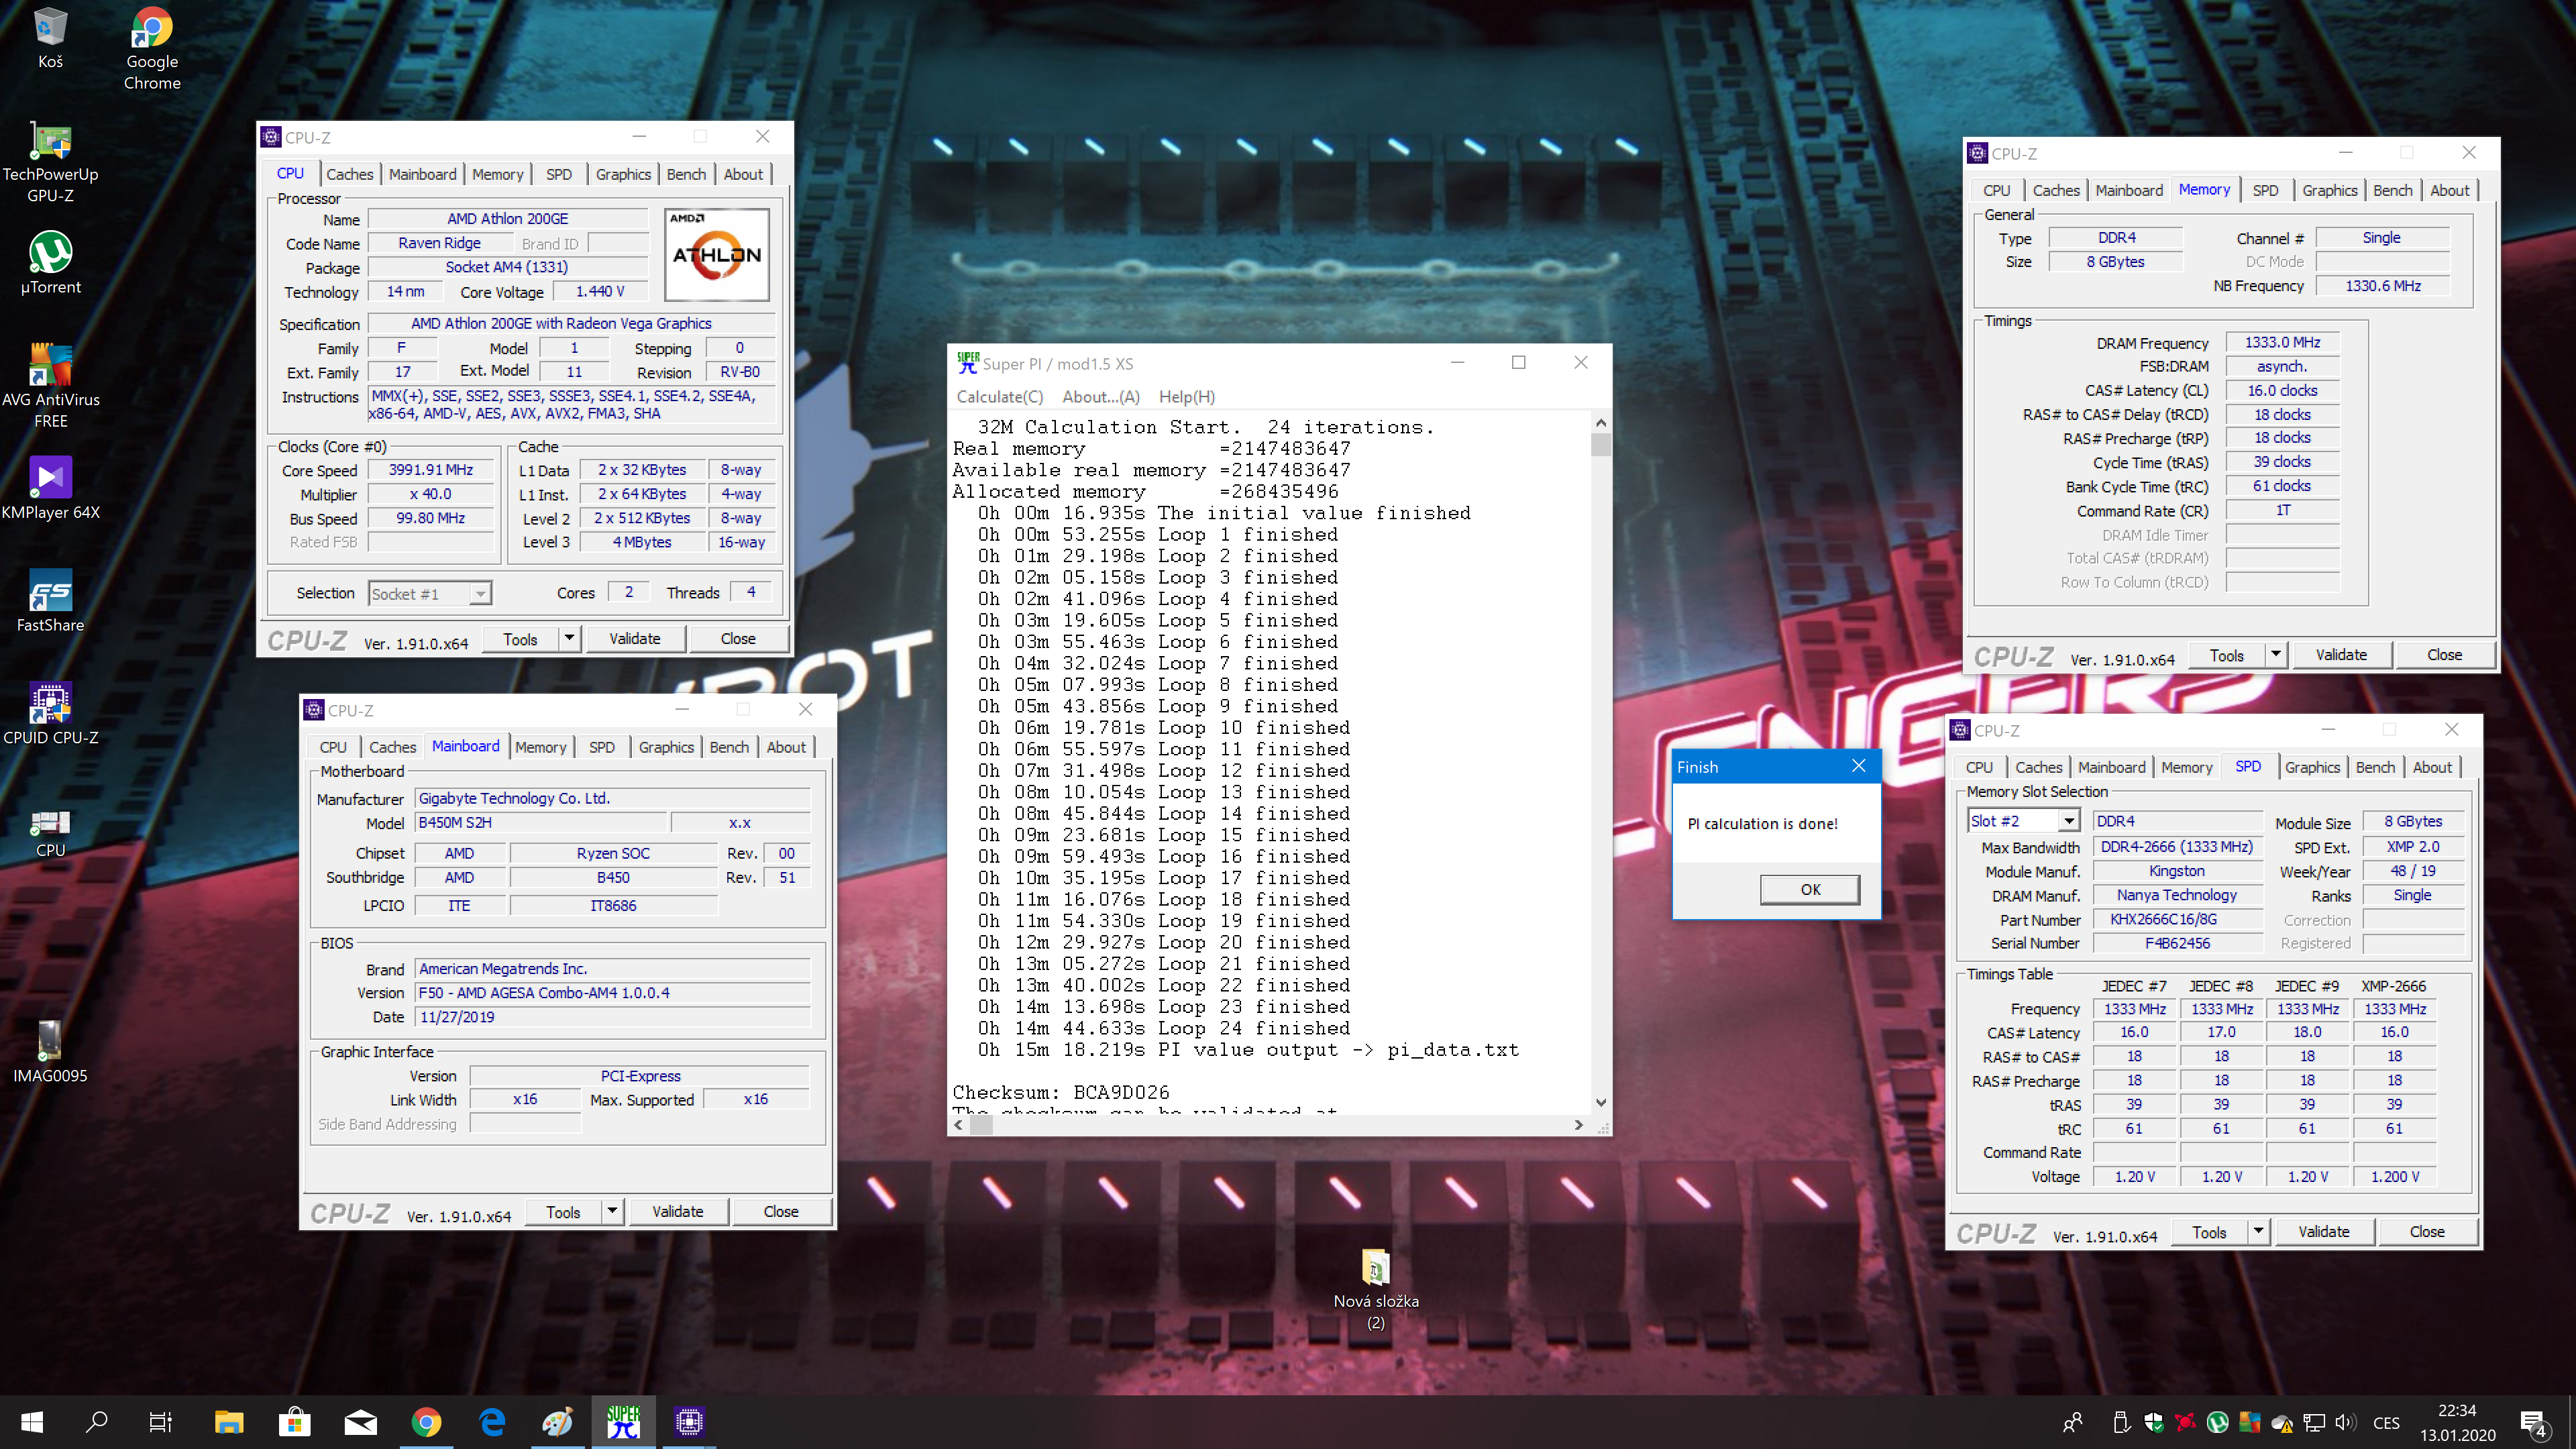2576x1449 pixels.
Task: Click the Safely Remove Hardware tray icon
Action: coord(2120,1422)
